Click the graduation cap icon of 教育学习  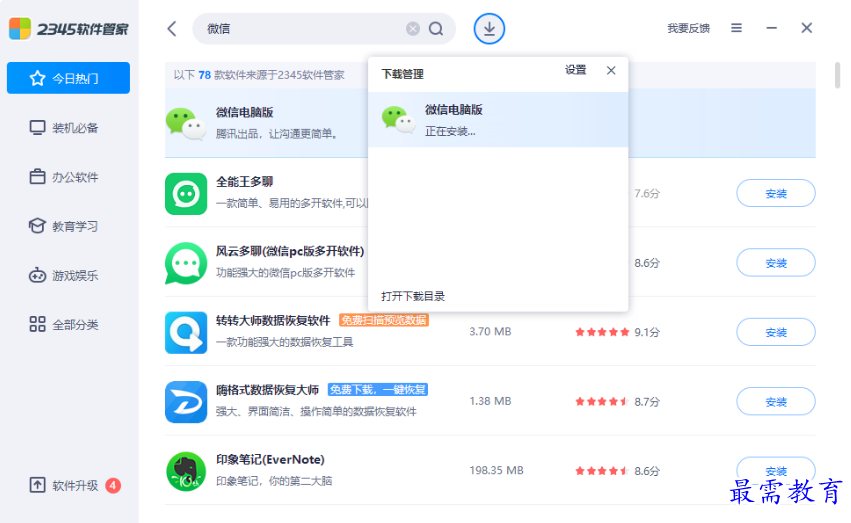[37, 226]
